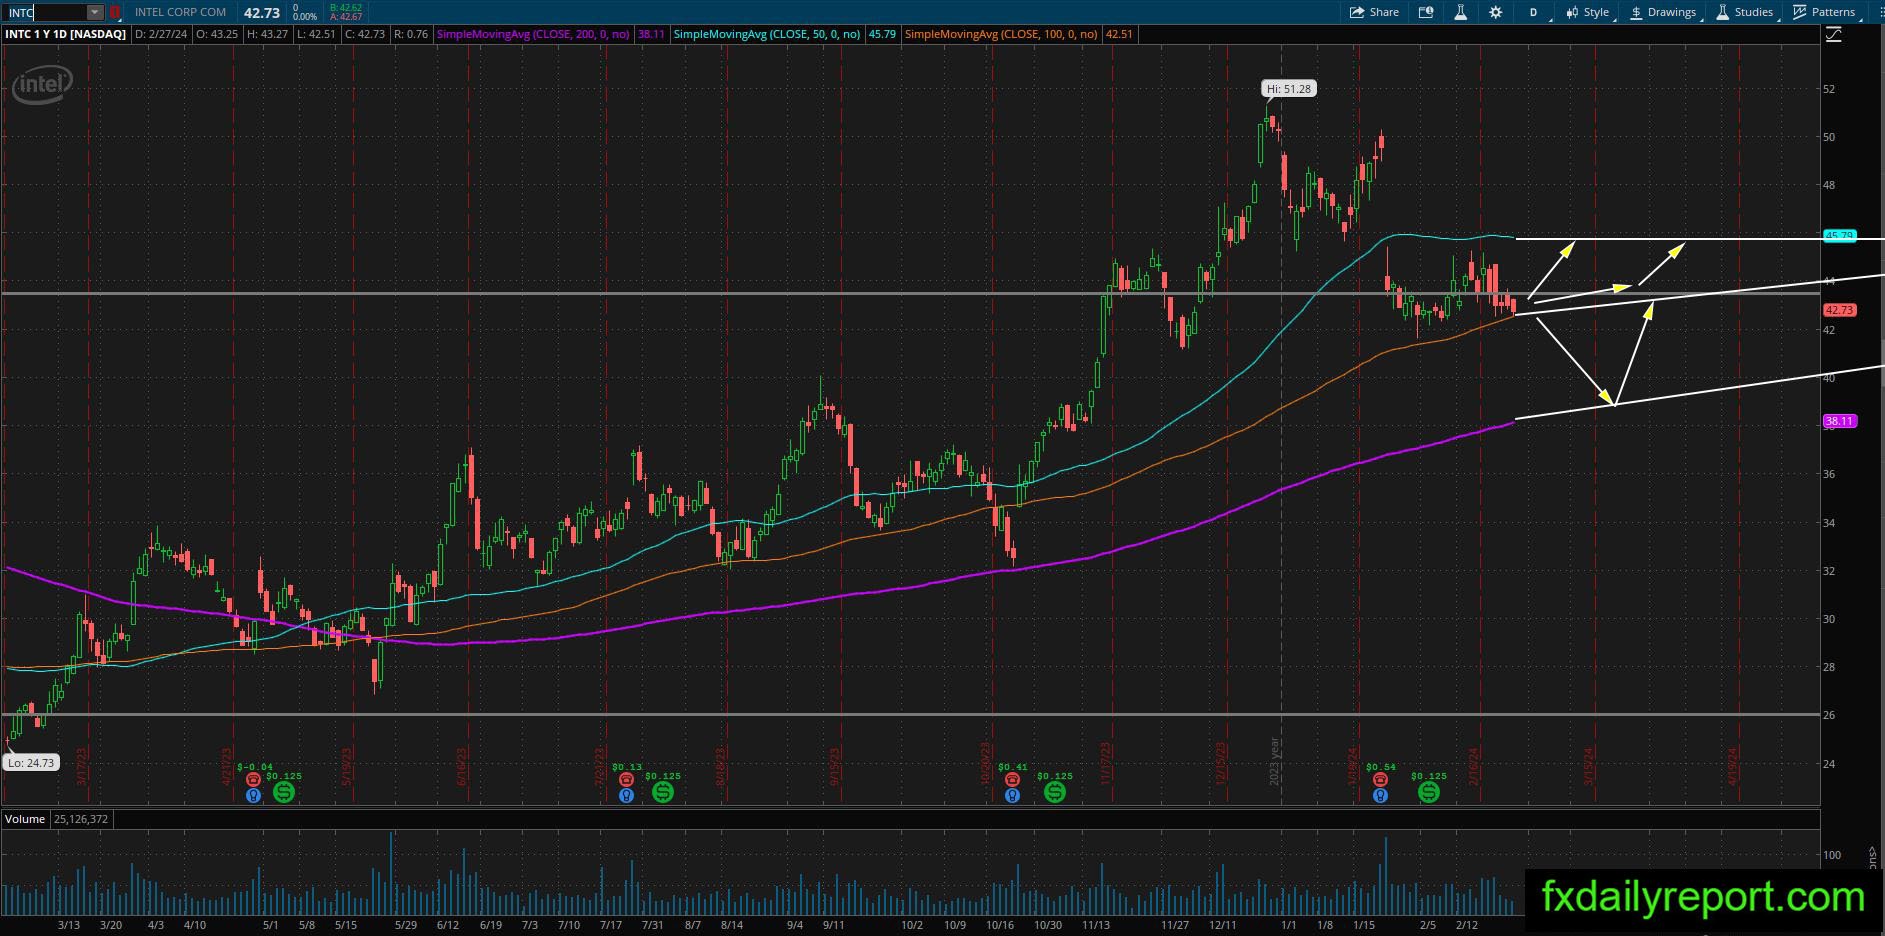Viewport: 1885px width, 936px height.
Task: Open the symbol dropdown arrow next to INTC
Action: pos(95,12)
